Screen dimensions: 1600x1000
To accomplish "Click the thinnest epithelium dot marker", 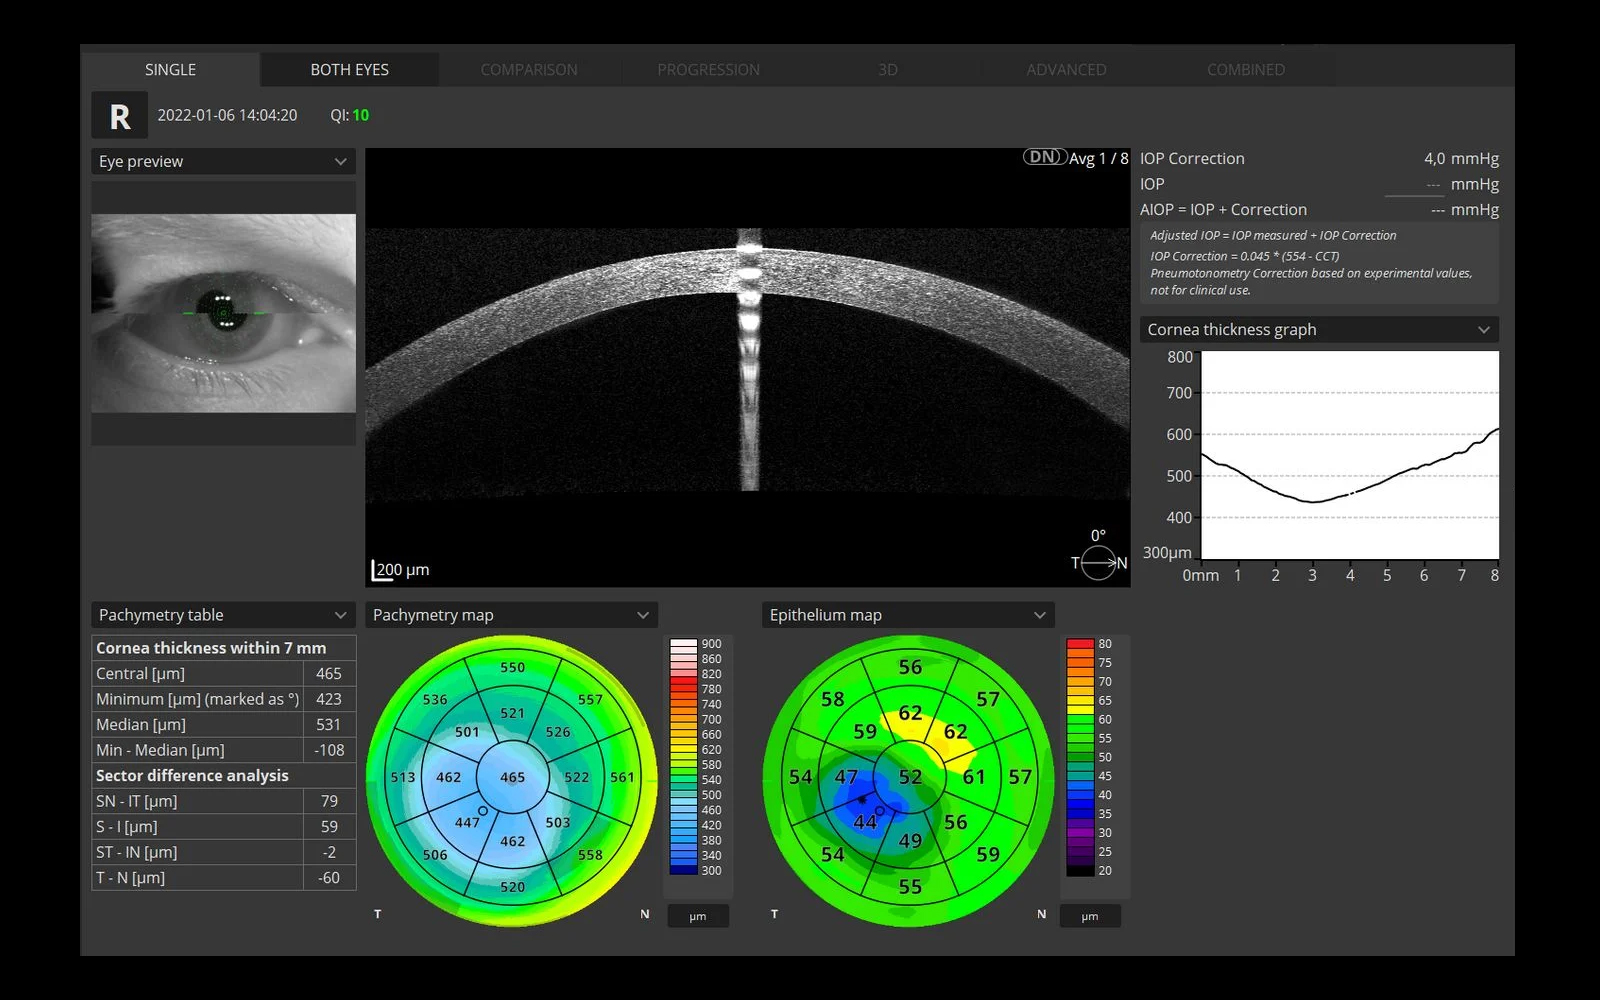I will click(x=862, y=800).
